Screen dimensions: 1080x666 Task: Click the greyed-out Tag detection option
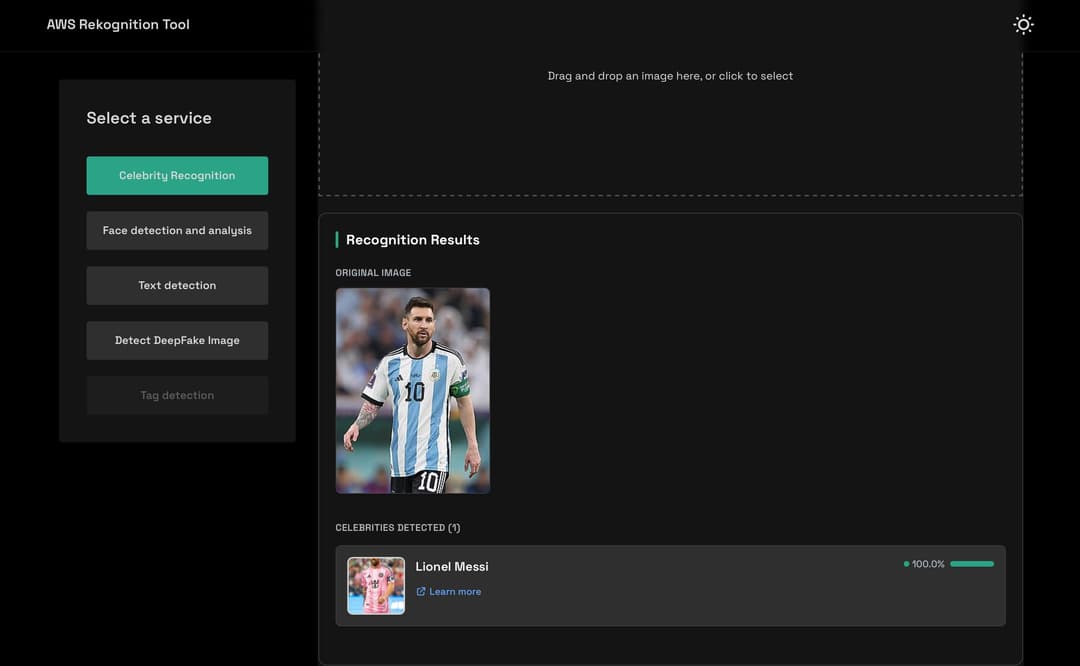tap(177, 396)
